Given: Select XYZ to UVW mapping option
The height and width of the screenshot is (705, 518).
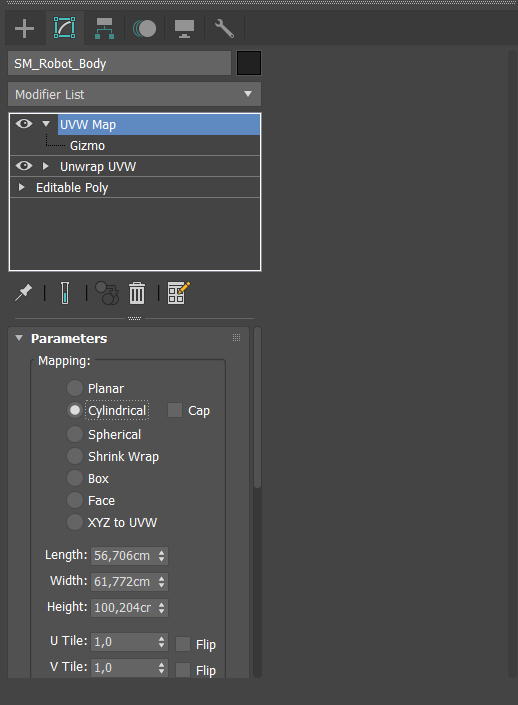Looking at the screenshot, I should (x=75, y=522).
